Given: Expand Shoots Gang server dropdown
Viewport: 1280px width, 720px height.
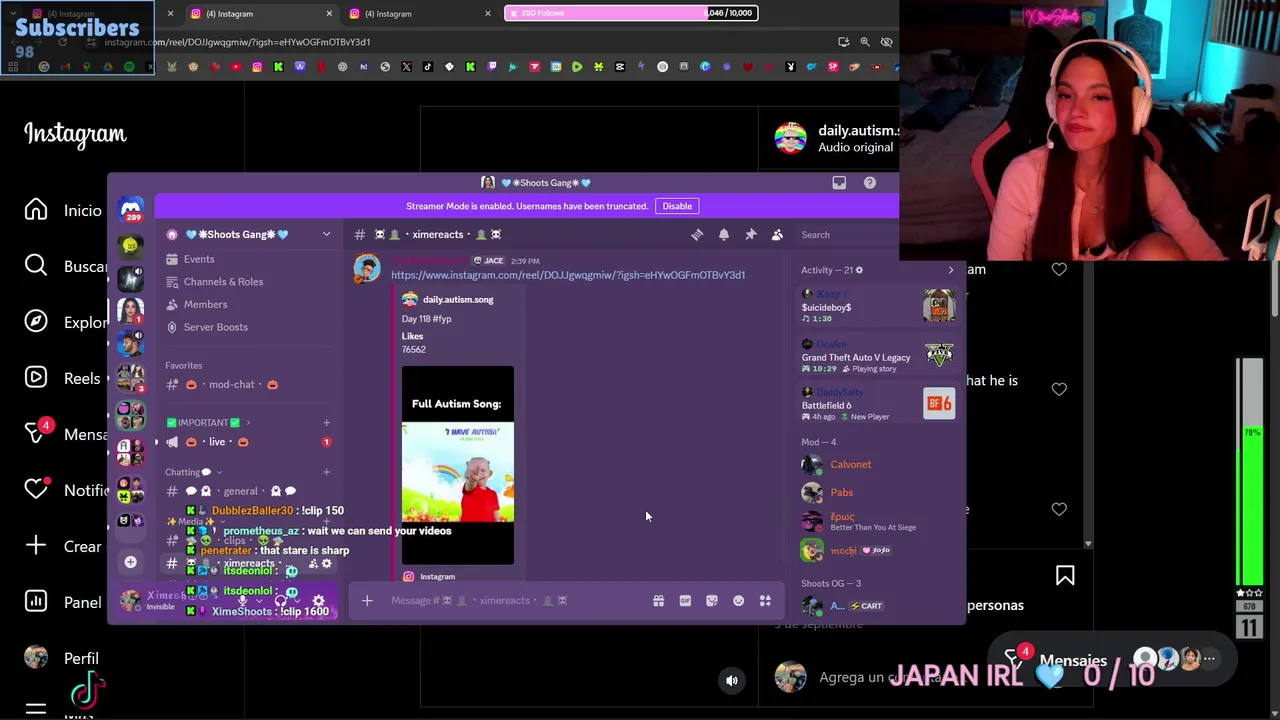Looking at the screenshot, I should tap(326, 234).
